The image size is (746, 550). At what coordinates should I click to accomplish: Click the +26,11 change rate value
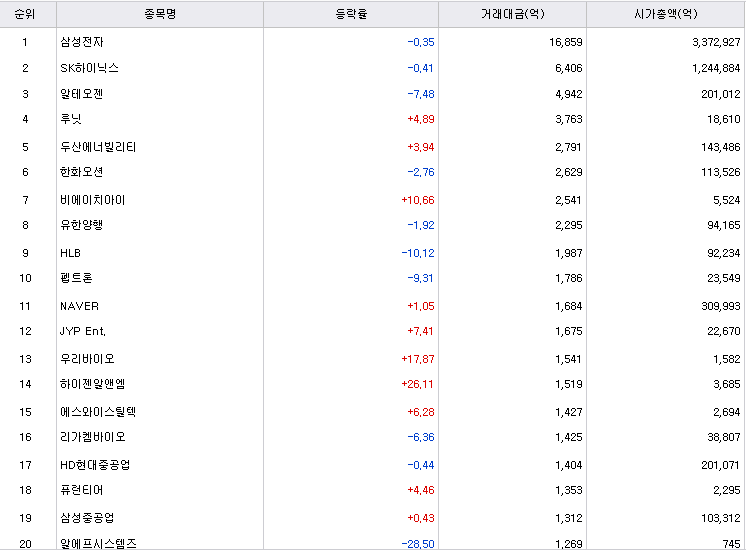pos(418,384)
